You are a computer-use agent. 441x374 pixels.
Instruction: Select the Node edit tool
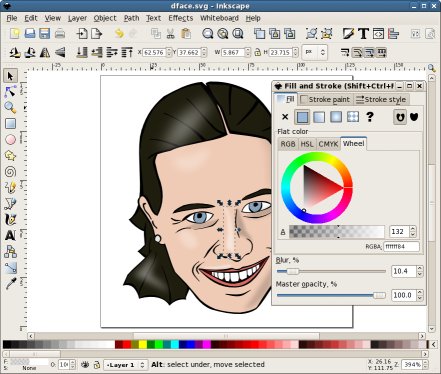click(x=10, y=92)
